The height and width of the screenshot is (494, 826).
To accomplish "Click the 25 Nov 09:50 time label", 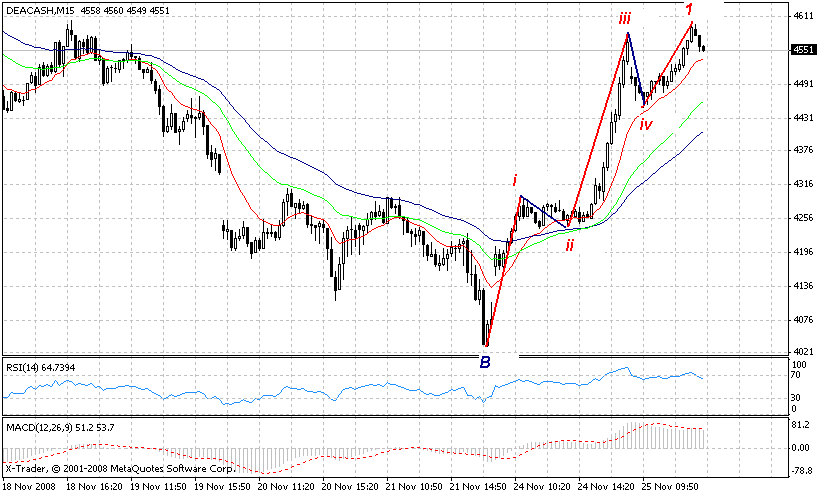I will (x=670, y=487).
